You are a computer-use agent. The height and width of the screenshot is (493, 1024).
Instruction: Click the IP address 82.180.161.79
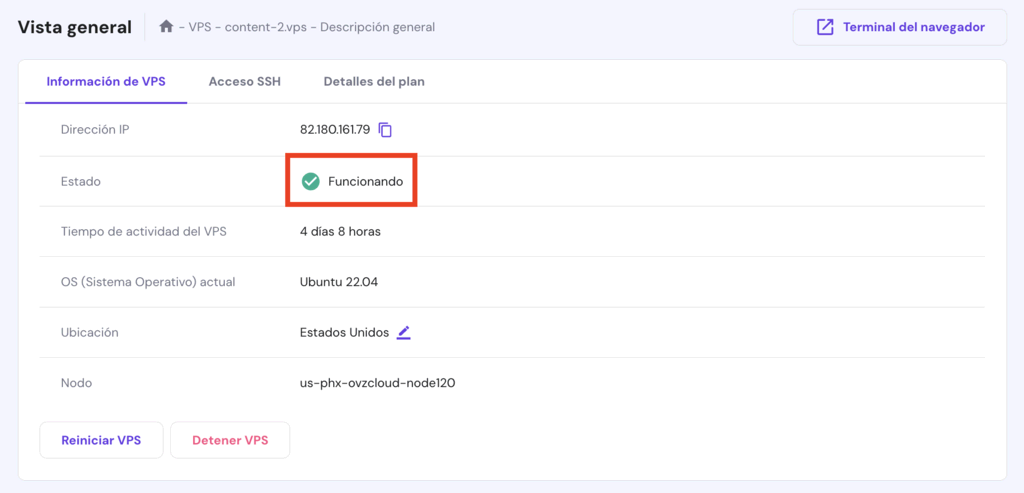(x=335, y=130)
